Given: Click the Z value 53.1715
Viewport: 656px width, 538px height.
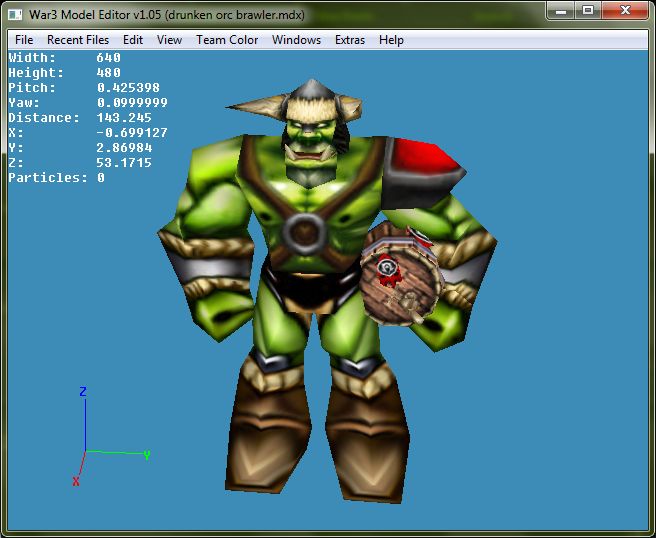Looking at the screenshot, I should tap(124, 163).
